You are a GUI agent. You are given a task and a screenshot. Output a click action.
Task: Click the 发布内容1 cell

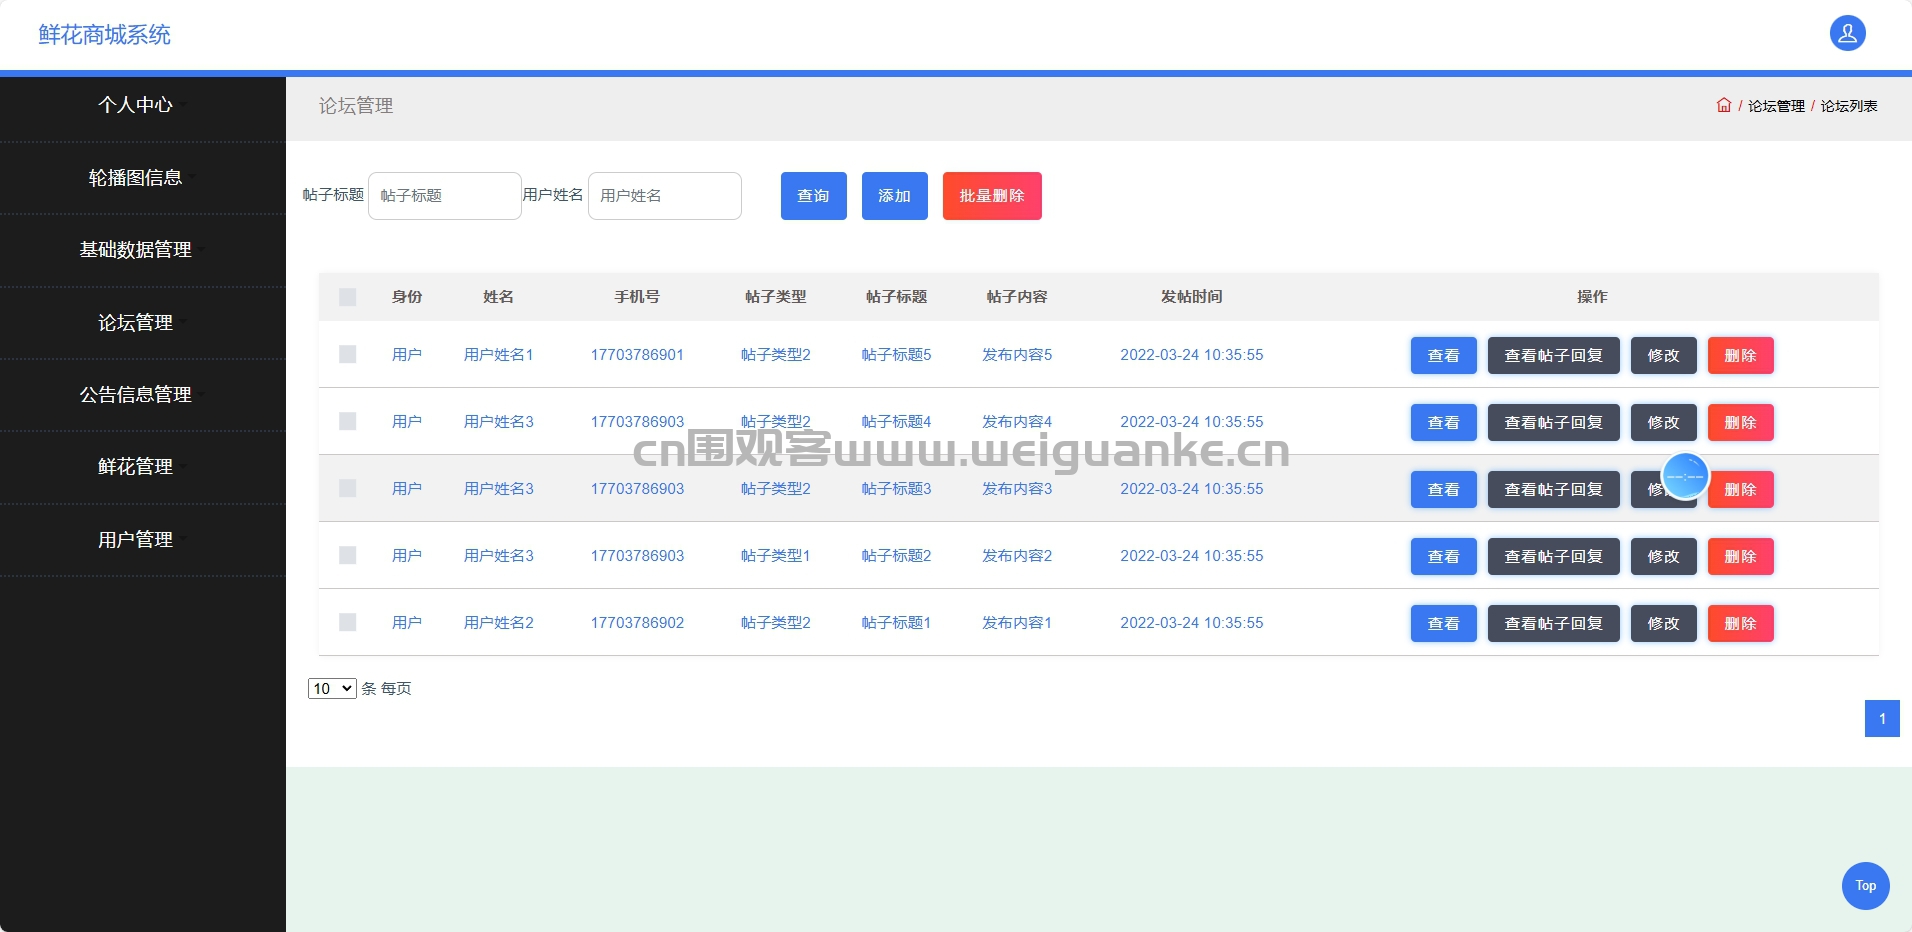point(1017,622)
